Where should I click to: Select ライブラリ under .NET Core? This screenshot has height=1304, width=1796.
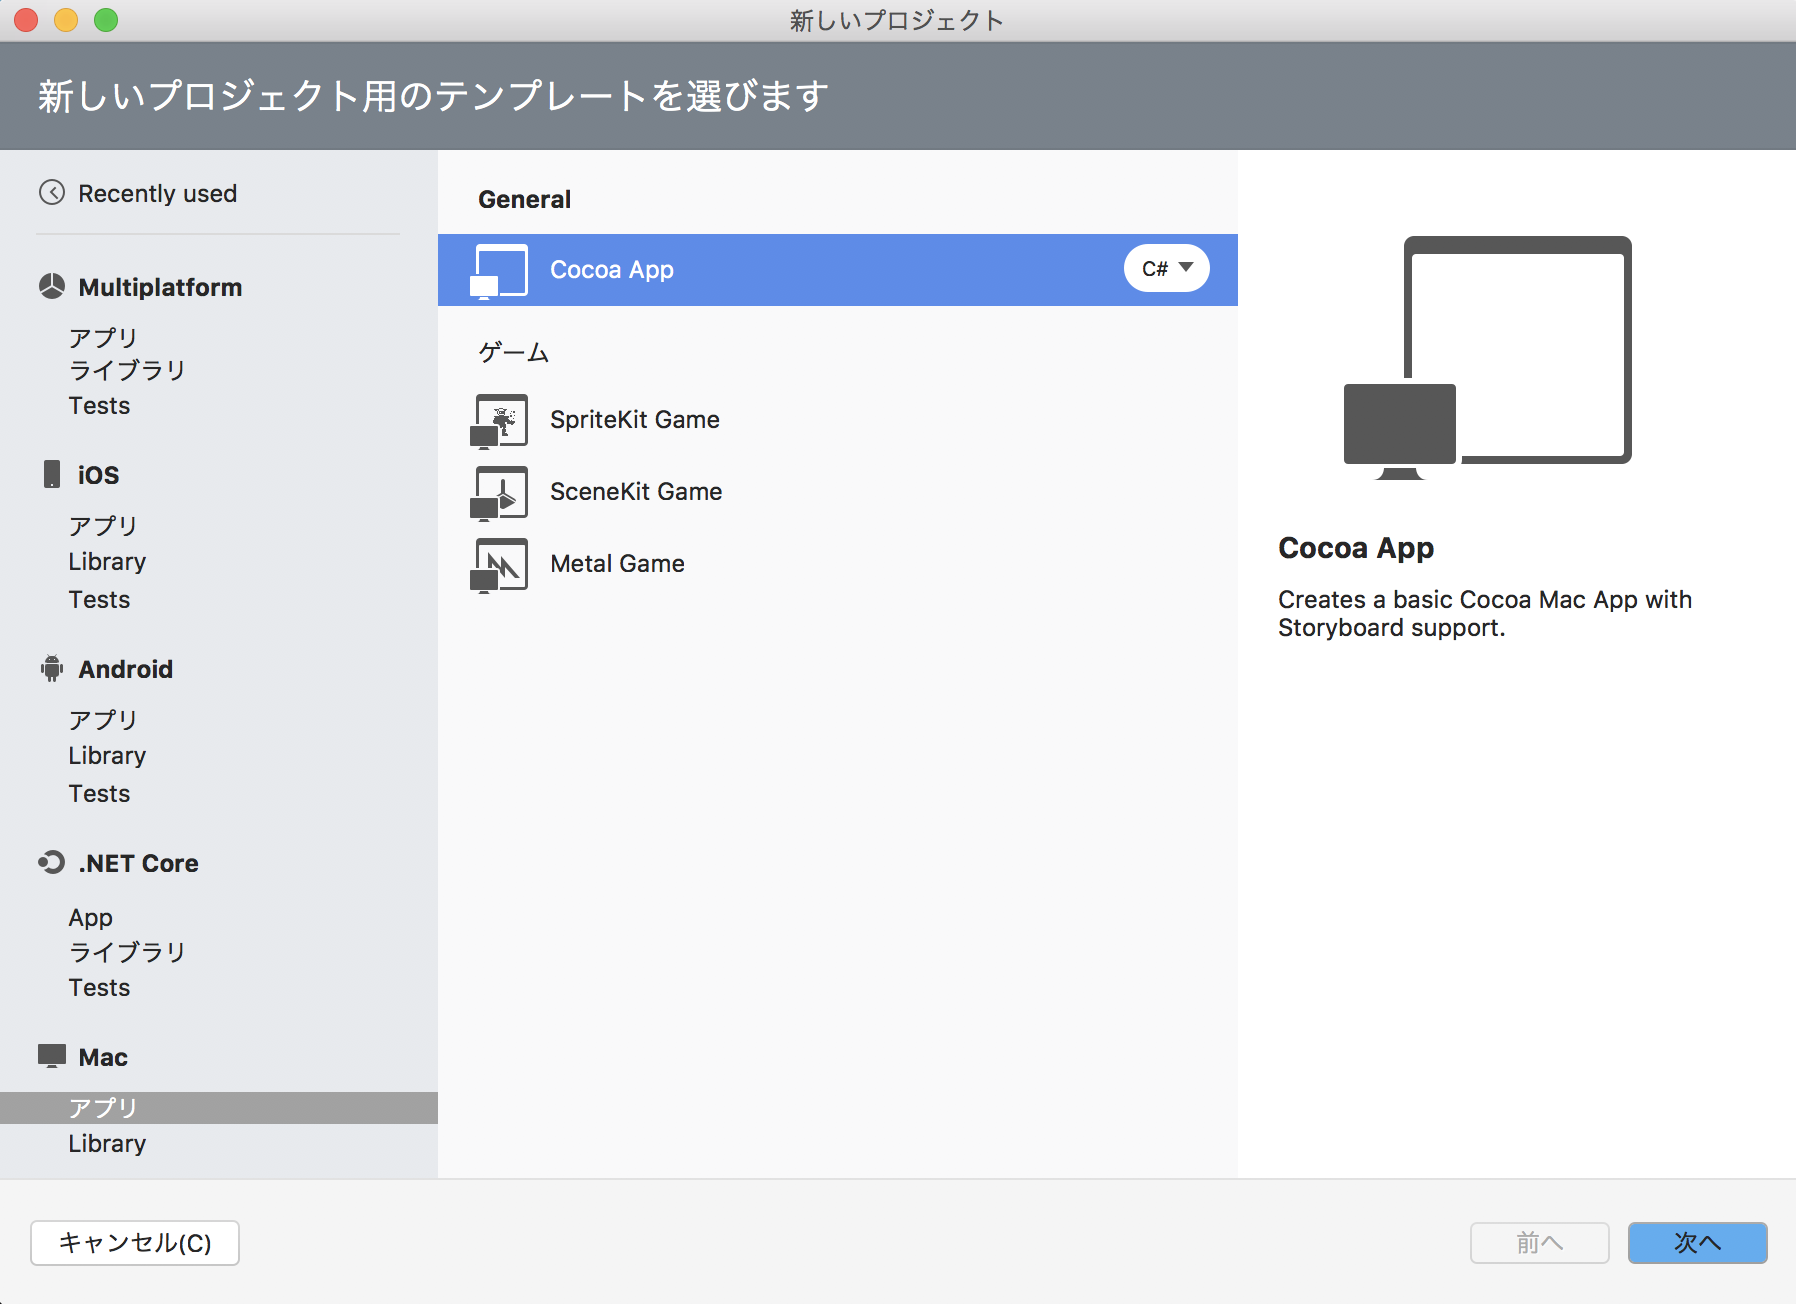[127, 952]
